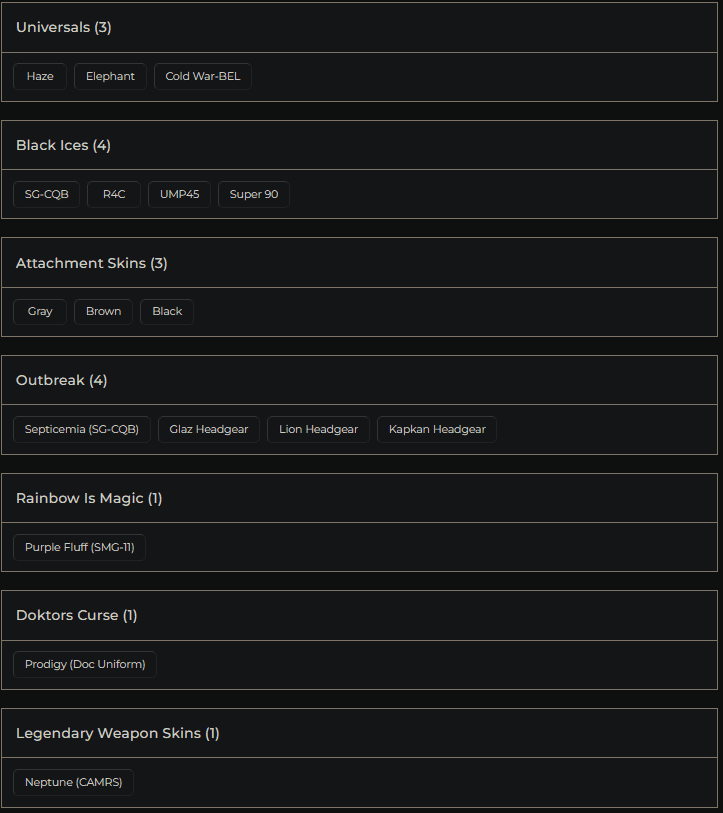The height and width of the screenshot is (813, 723).
Task: Select the Prodigy (Doc Uniform) tag
Action: point(85,665)
